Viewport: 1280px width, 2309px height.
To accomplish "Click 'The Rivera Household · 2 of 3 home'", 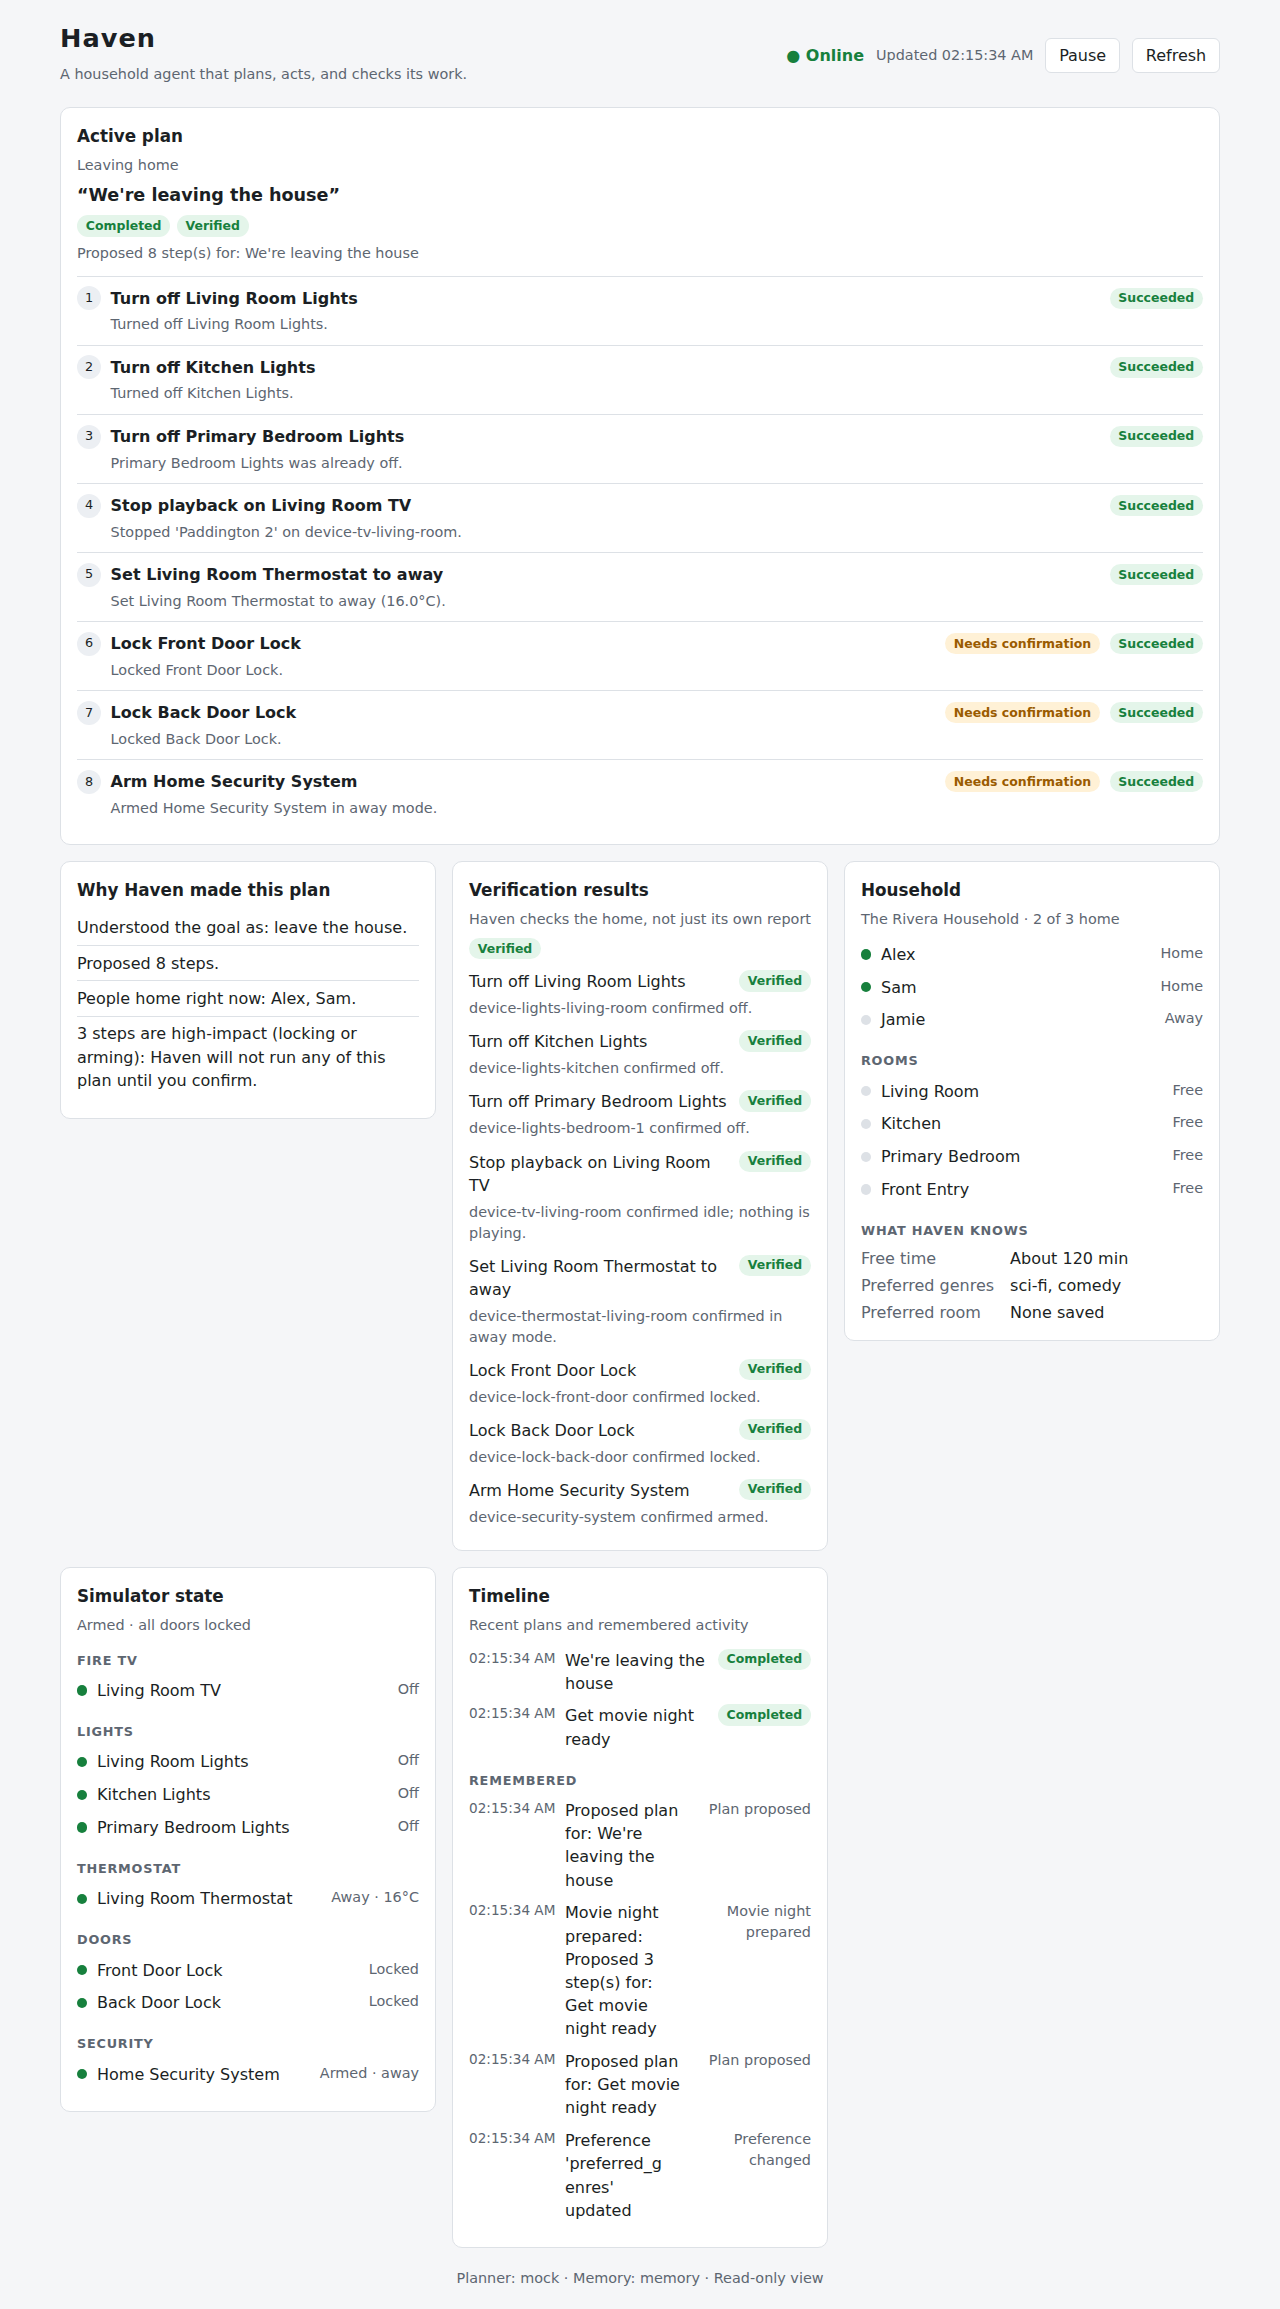I will (x=990, y=919).
